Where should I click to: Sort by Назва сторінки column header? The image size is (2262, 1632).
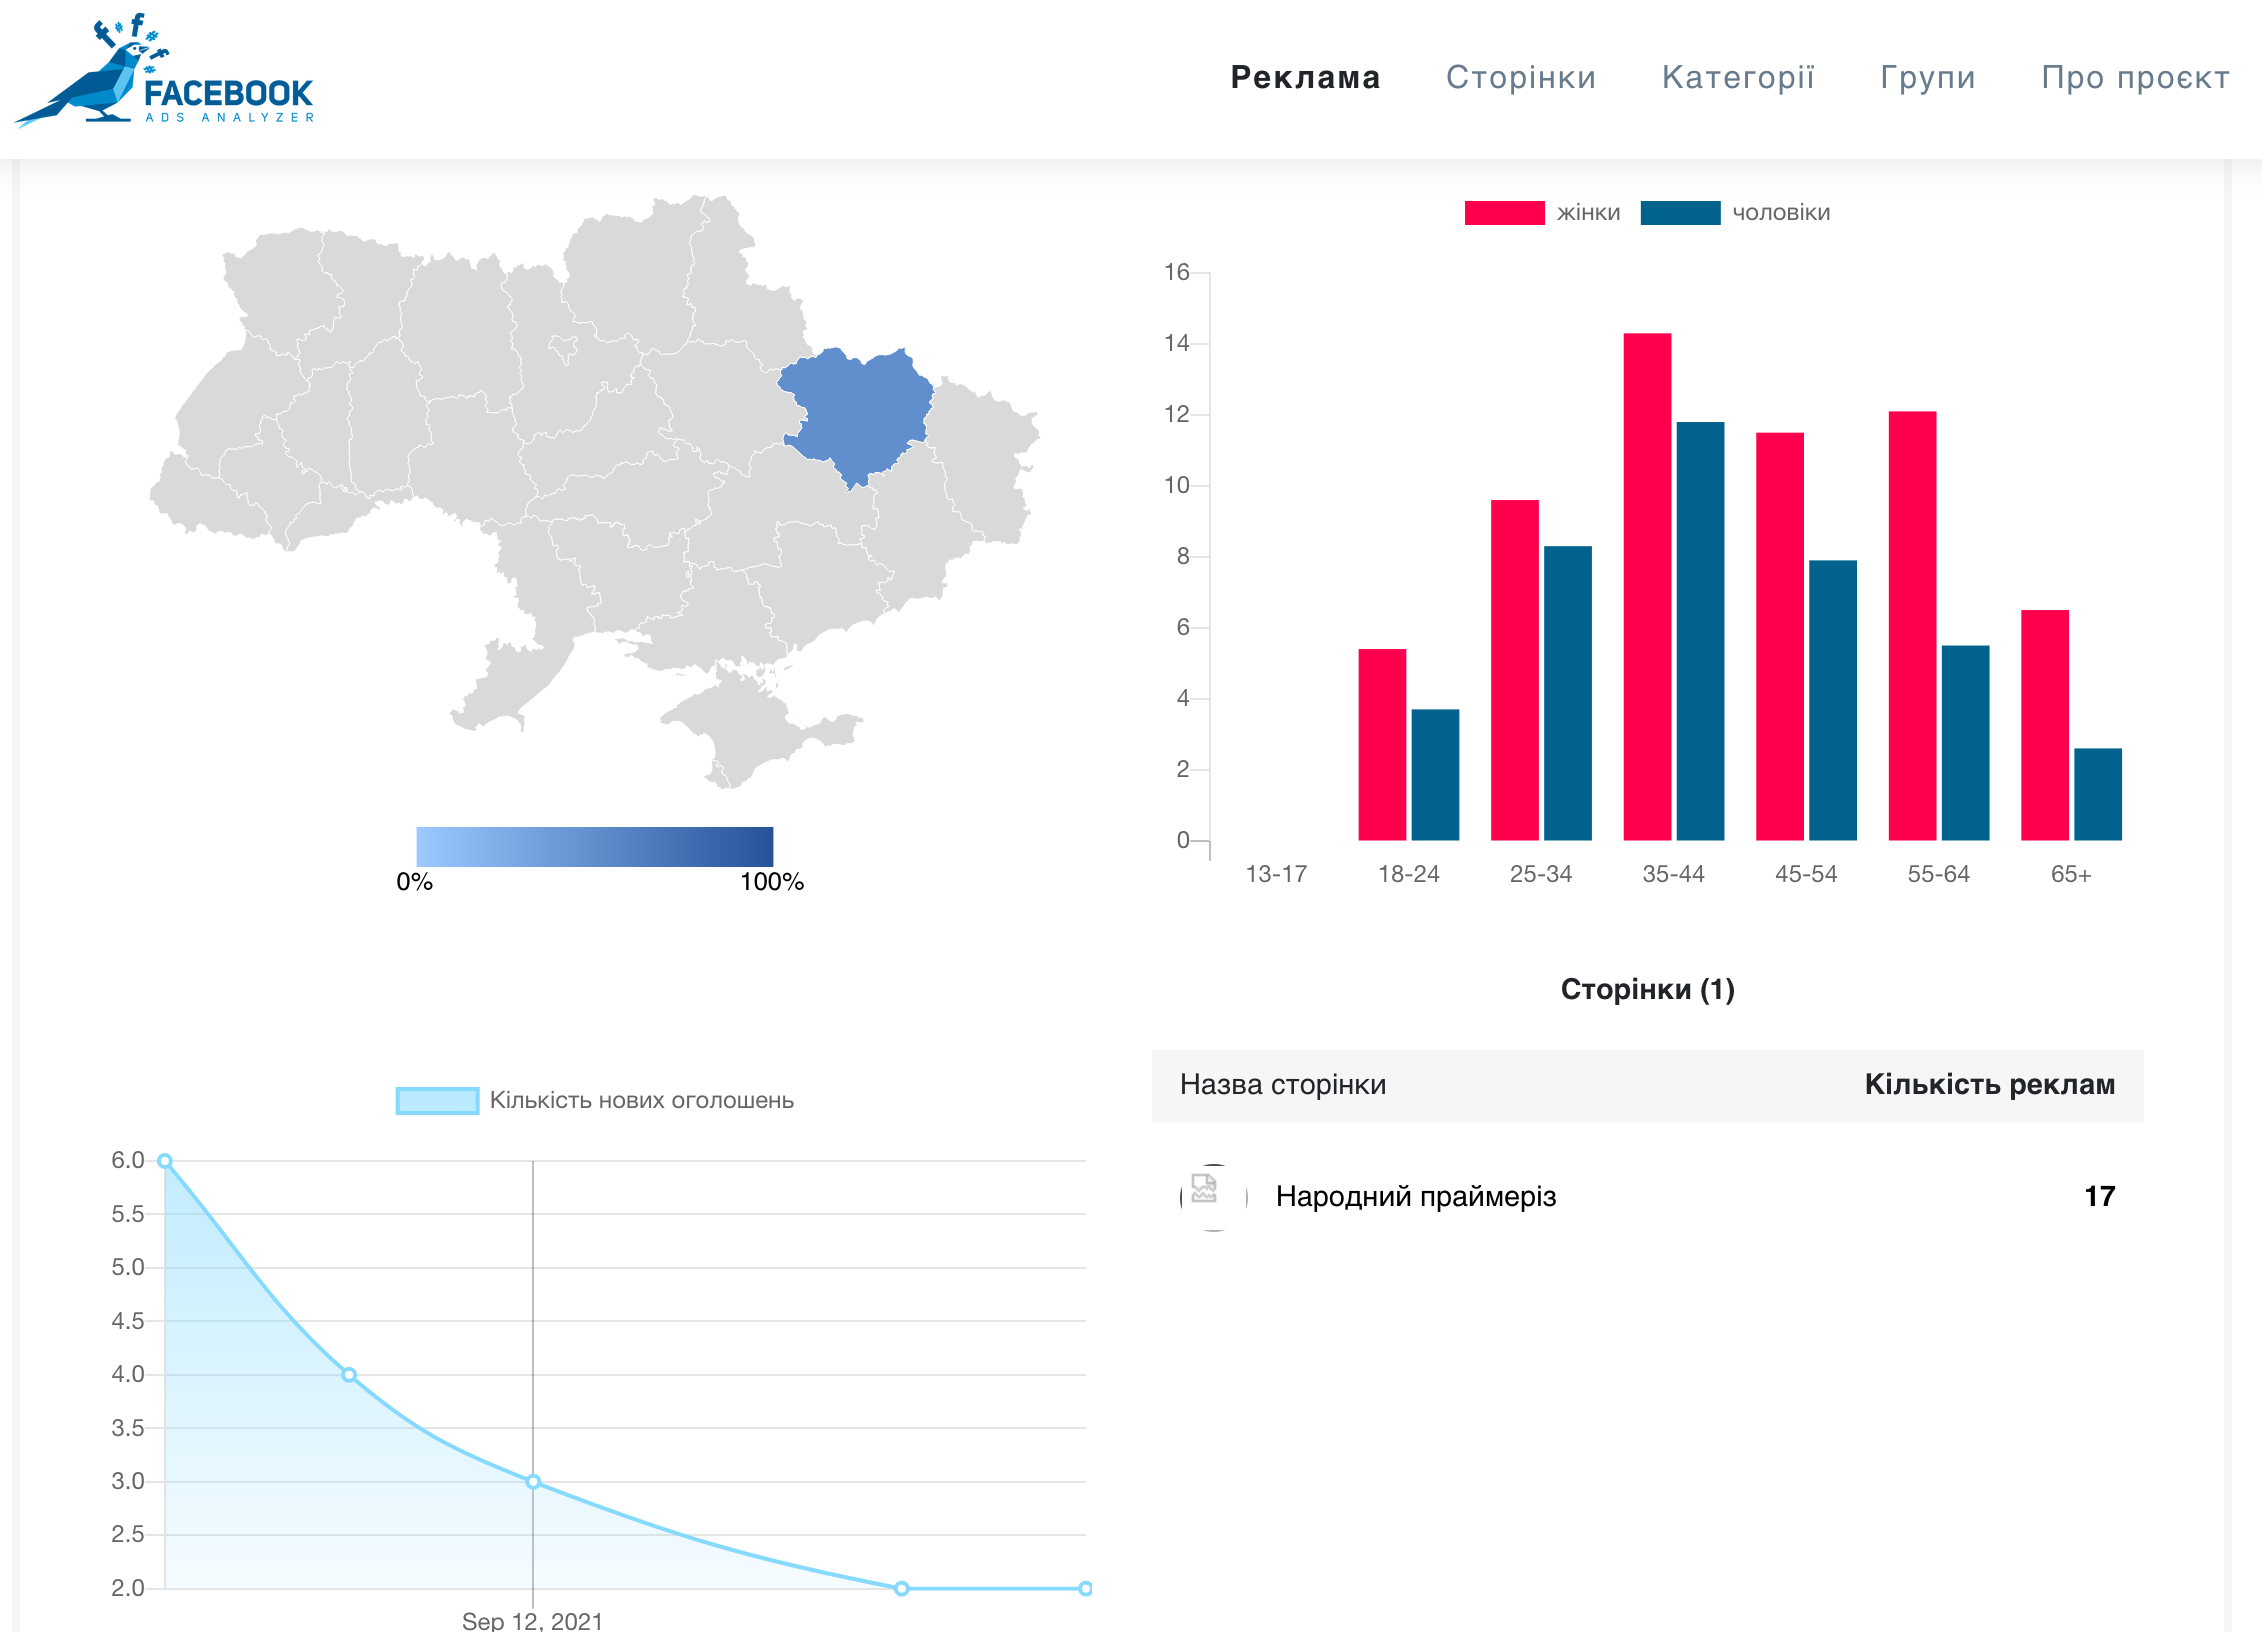tap(1282, 1084)
